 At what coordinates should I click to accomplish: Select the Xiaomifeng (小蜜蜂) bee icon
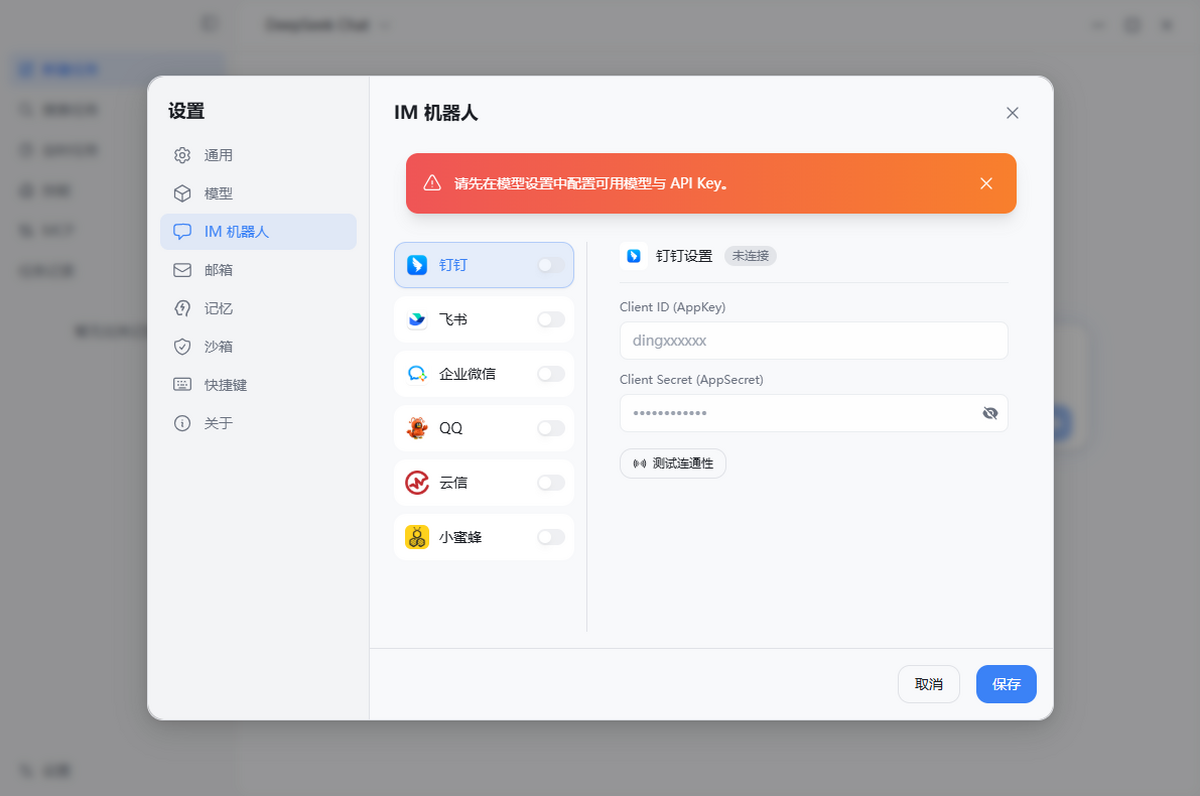click(x=417, y=537)
